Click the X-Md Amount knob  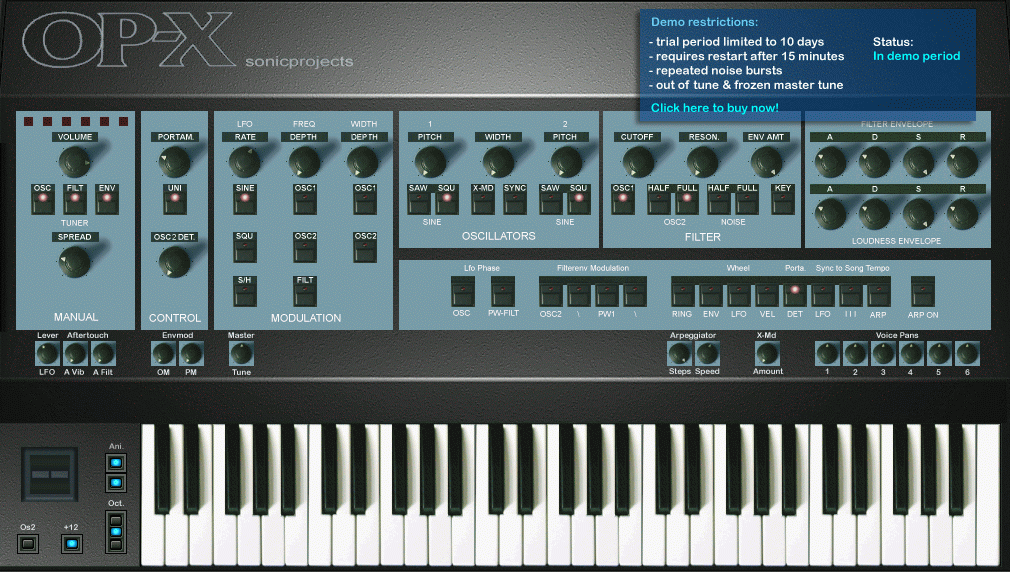767,353
